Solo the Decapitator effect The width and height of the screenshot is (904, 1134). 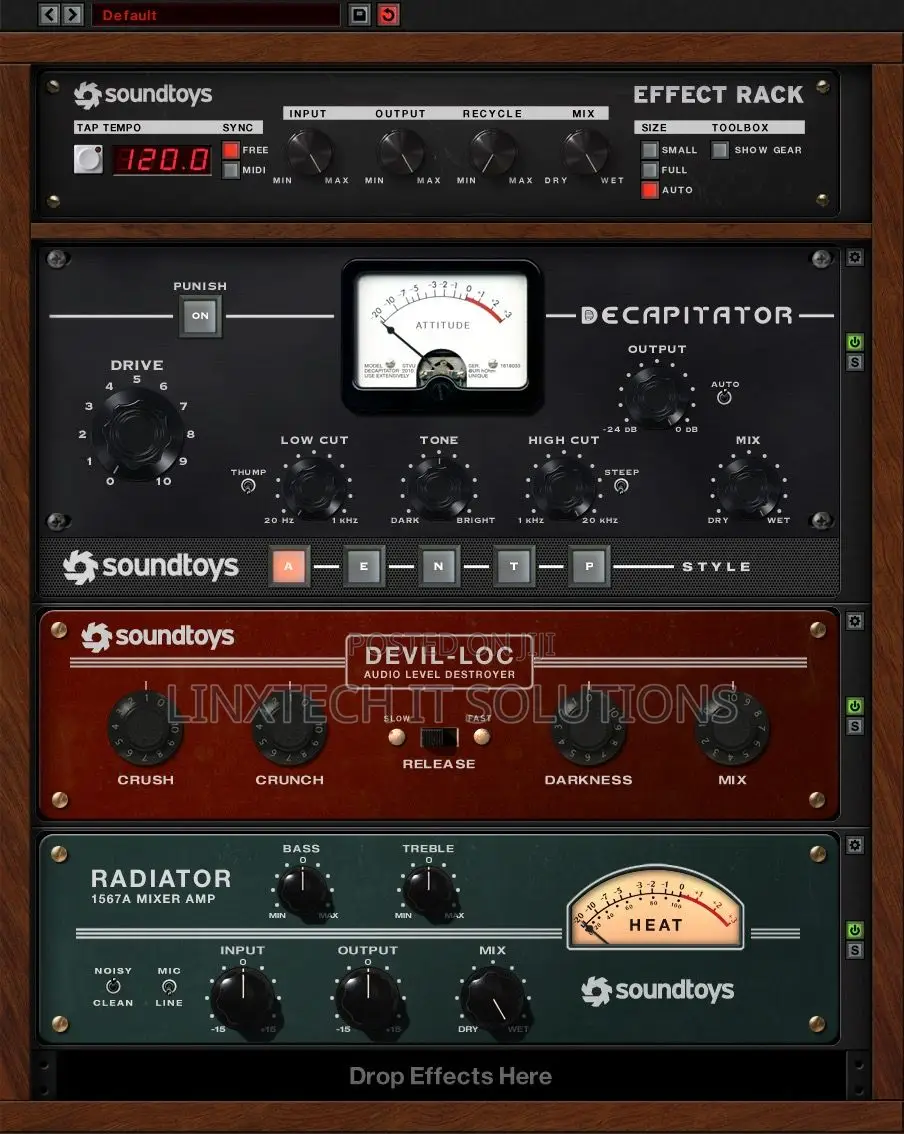point(855,362)
